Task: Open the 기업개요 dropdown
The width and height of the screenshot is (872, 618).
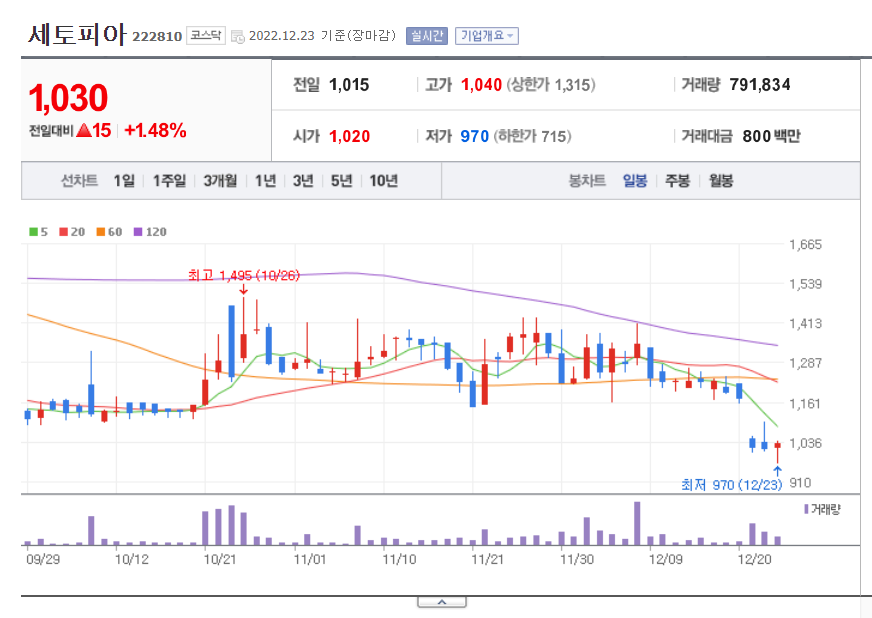Action: (487, 36)
